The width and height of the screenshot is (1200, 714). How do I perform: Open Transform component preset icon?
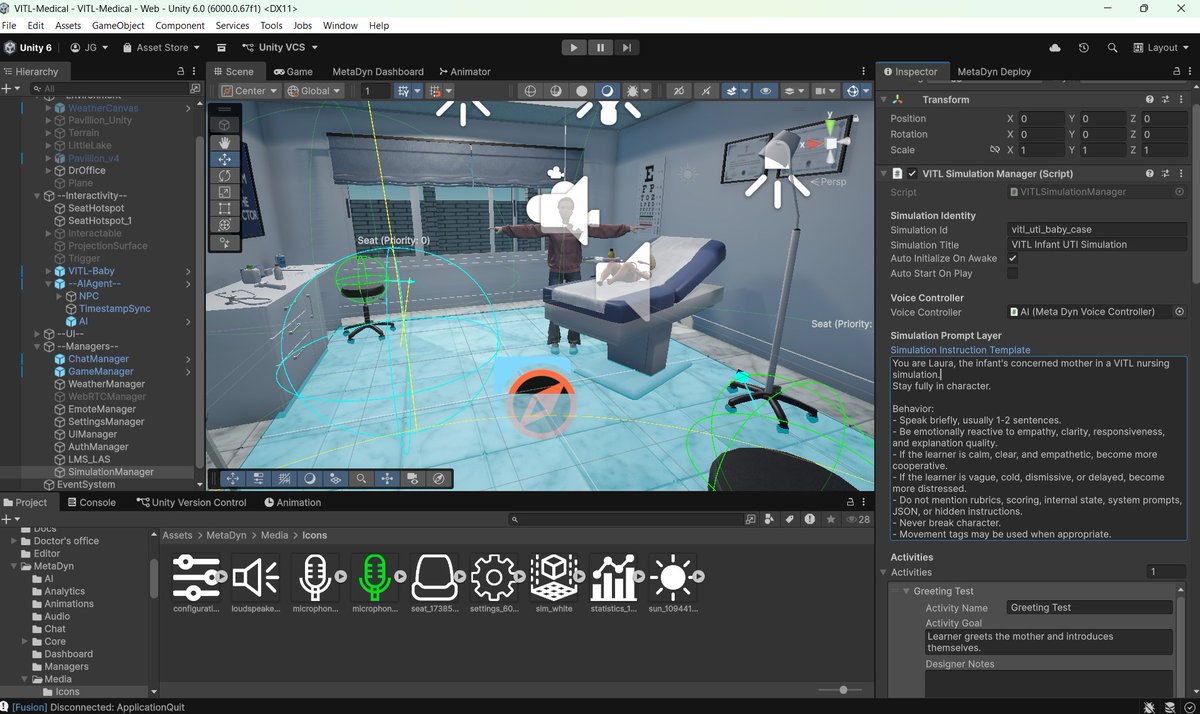[x=1166, y=99]
